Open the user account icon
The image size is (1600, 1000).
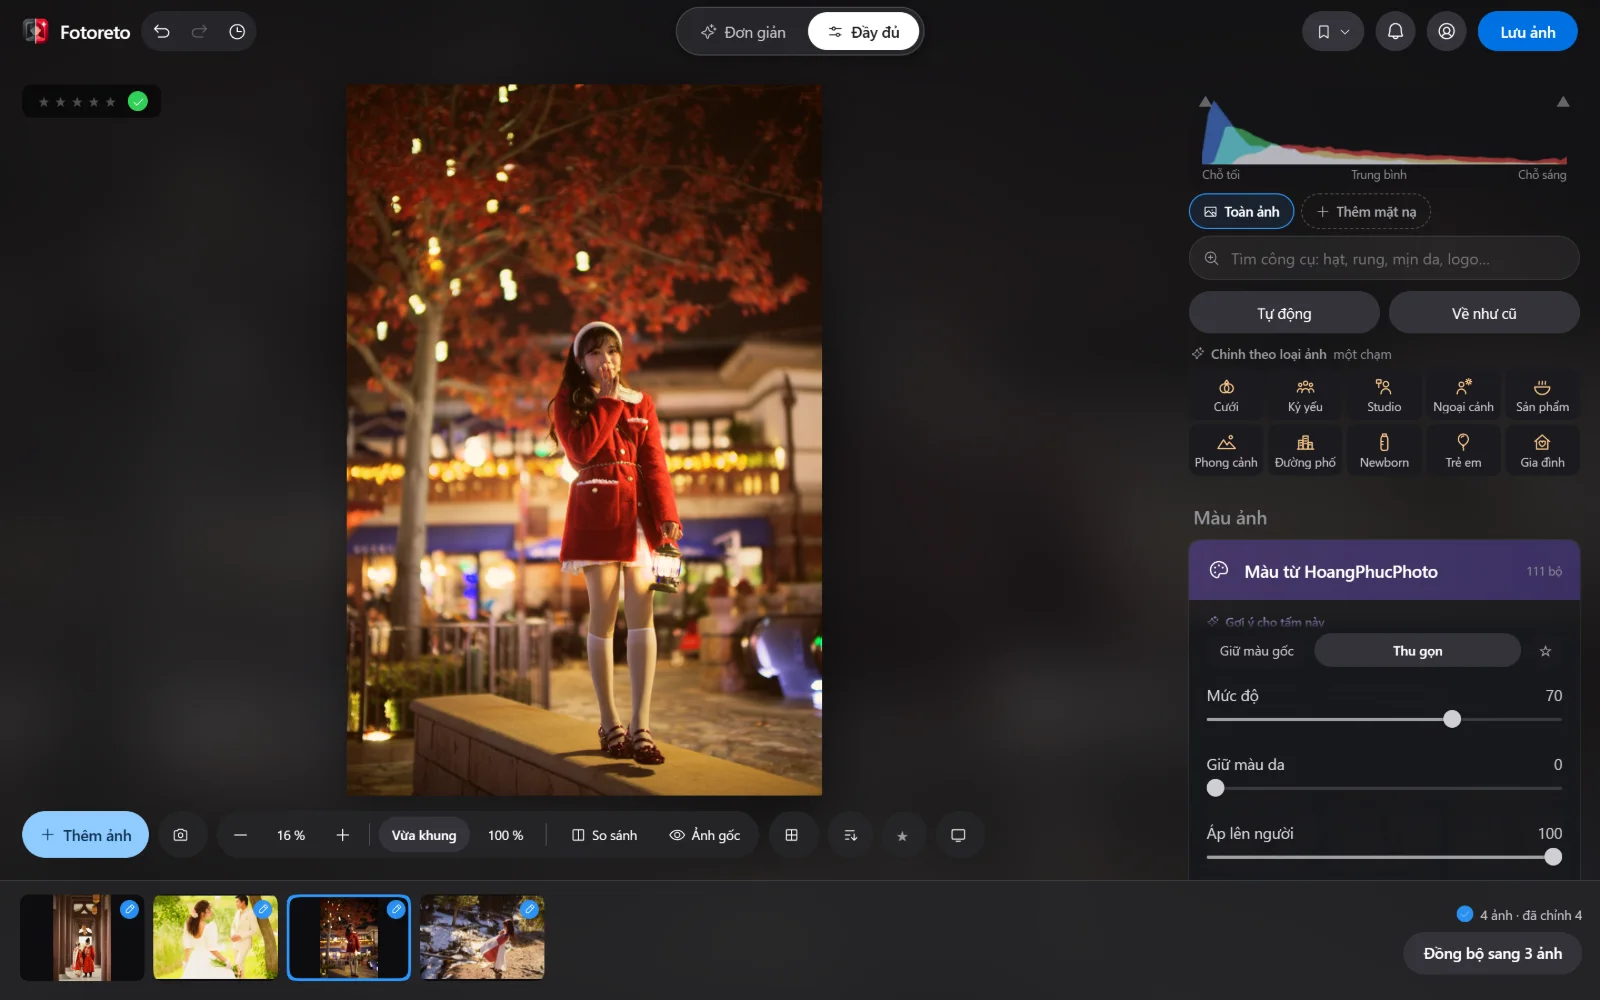pos(1446,32)
